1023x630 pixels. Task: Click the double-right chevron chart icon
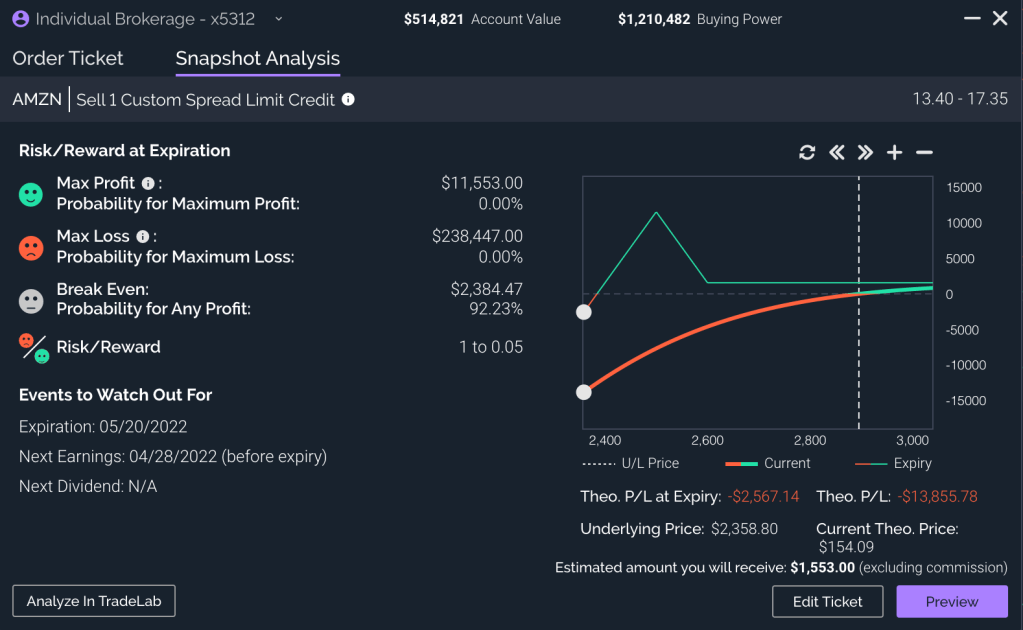(864, 152)
